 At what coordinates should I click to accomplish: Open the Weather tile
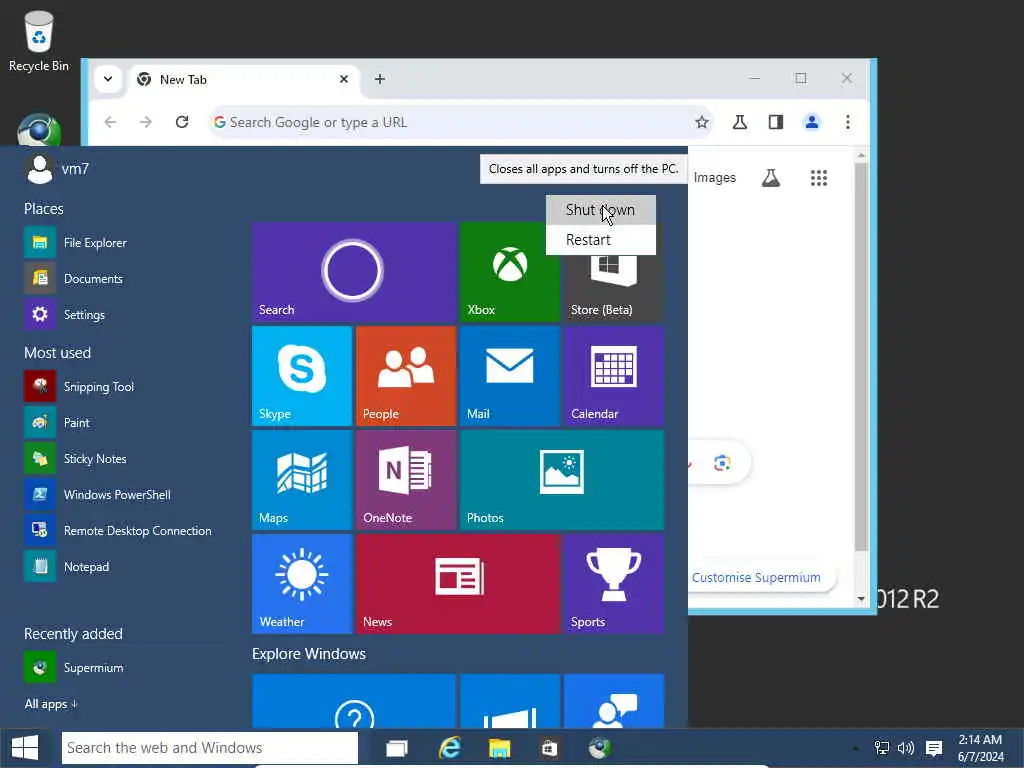point(302,584)
